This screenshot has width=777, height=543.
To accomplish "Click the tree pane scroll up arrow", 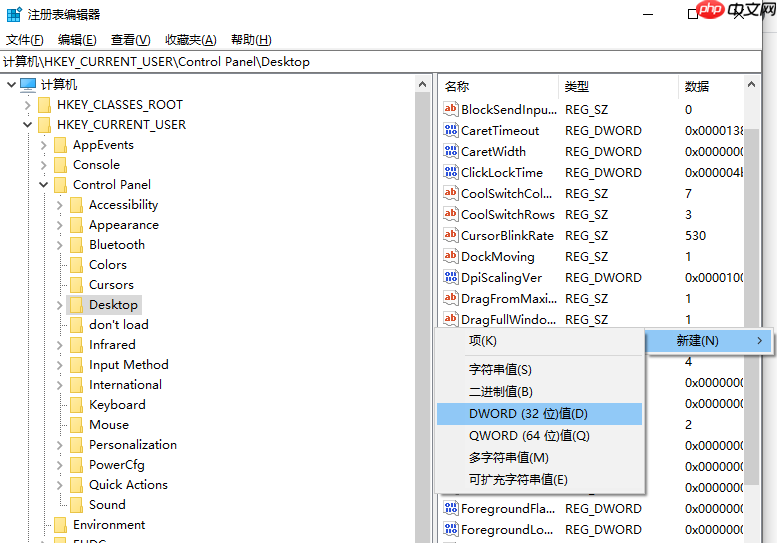I will click(x=423, y=84).
